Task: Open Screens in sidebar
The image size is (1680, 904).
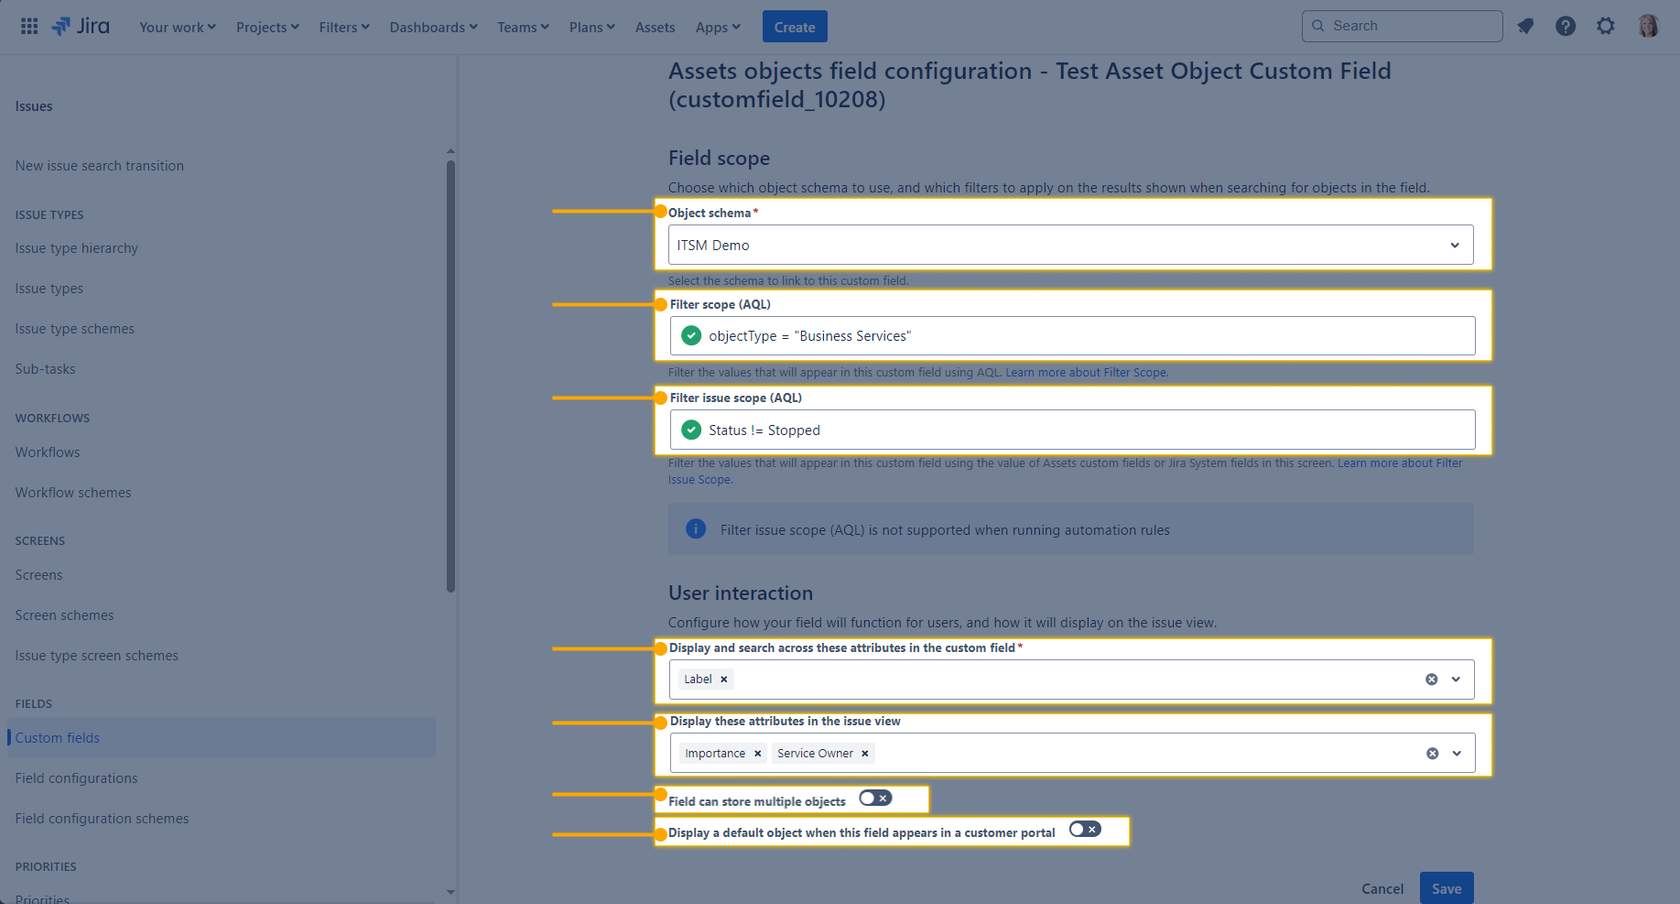Action: [38, 575]
